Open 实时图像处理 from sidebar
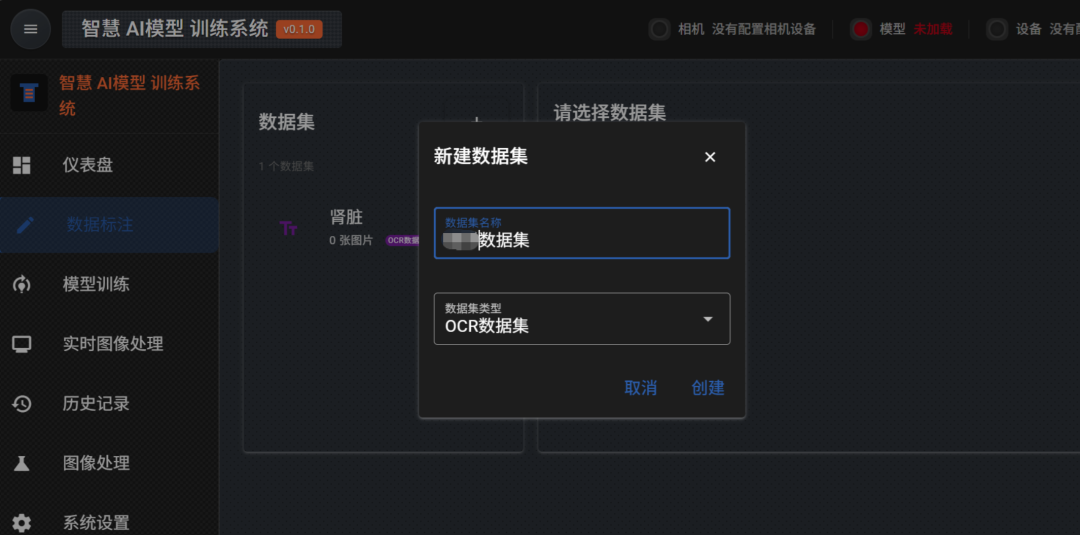 [x=110, y=344]
